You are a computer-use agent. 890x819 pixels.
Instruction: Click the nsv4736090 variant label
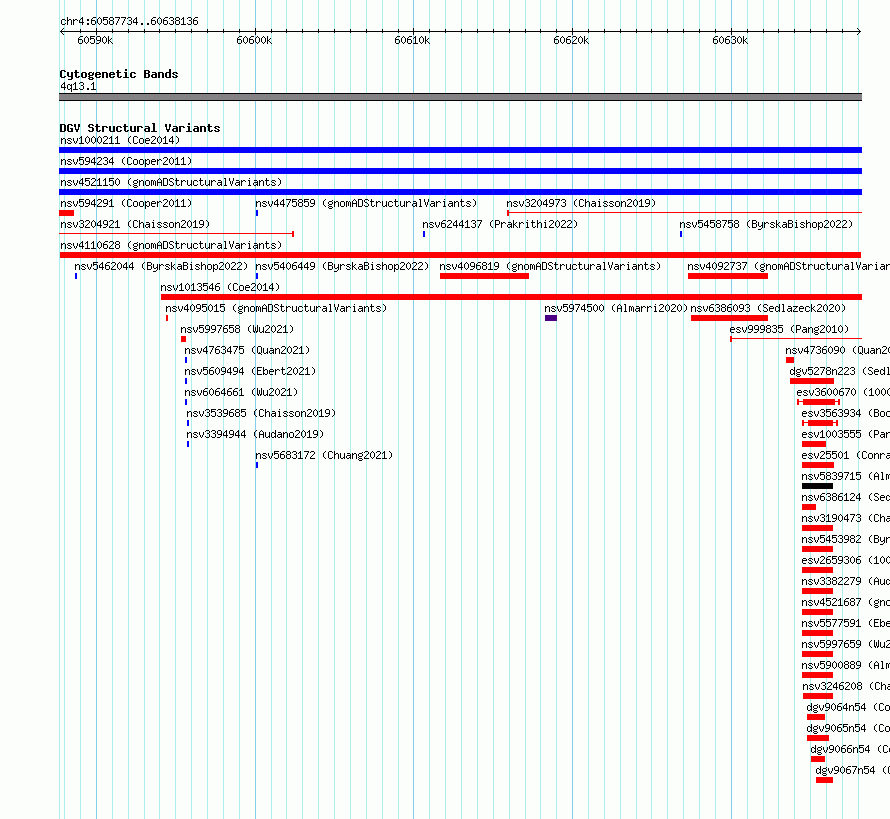click(837, 350)
